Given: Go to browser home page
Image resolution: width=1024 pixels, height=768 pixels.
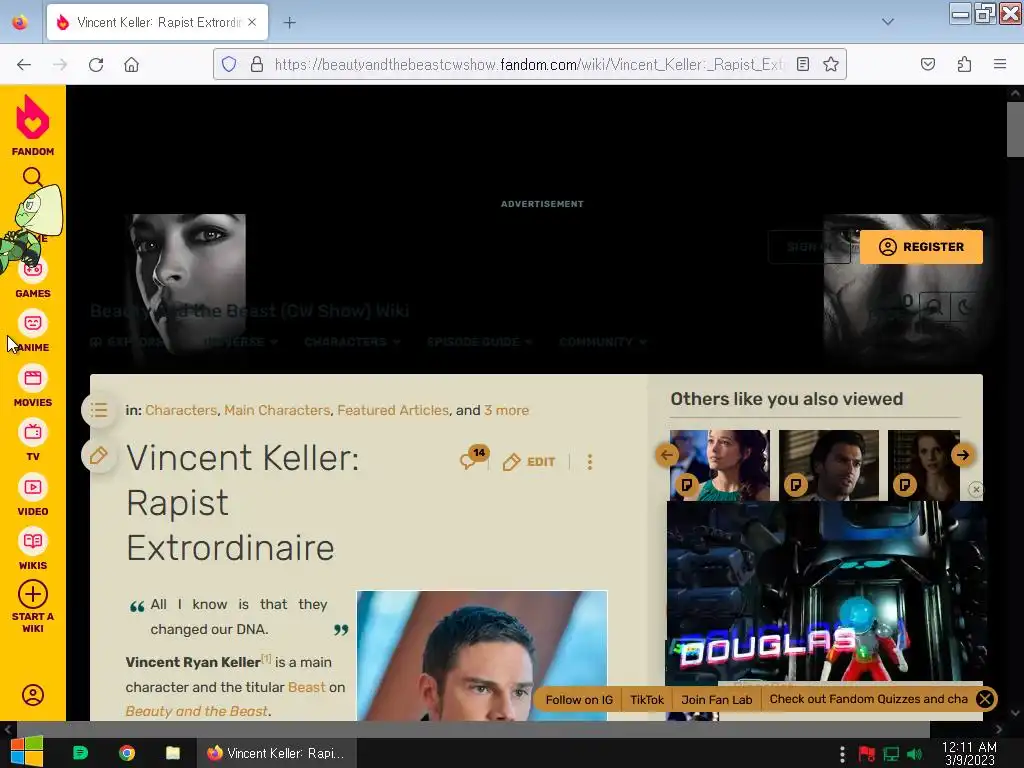Looking at the screenshot, I should pyautogui.click(x=131, y=65).
